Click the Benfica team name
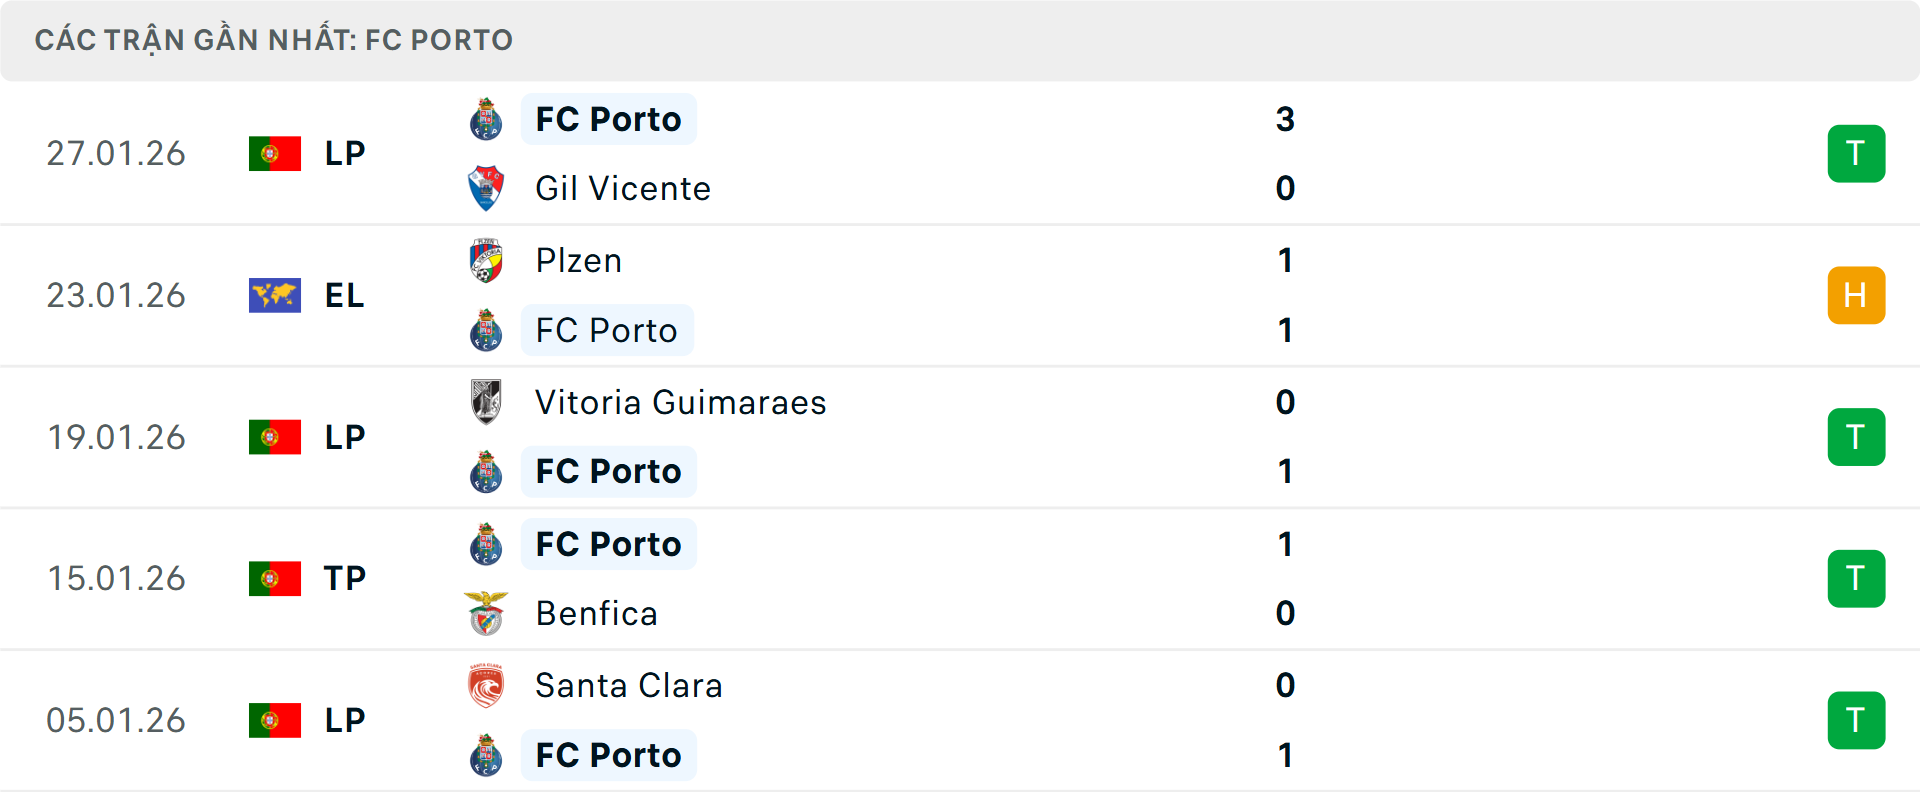 coord(597,613)
